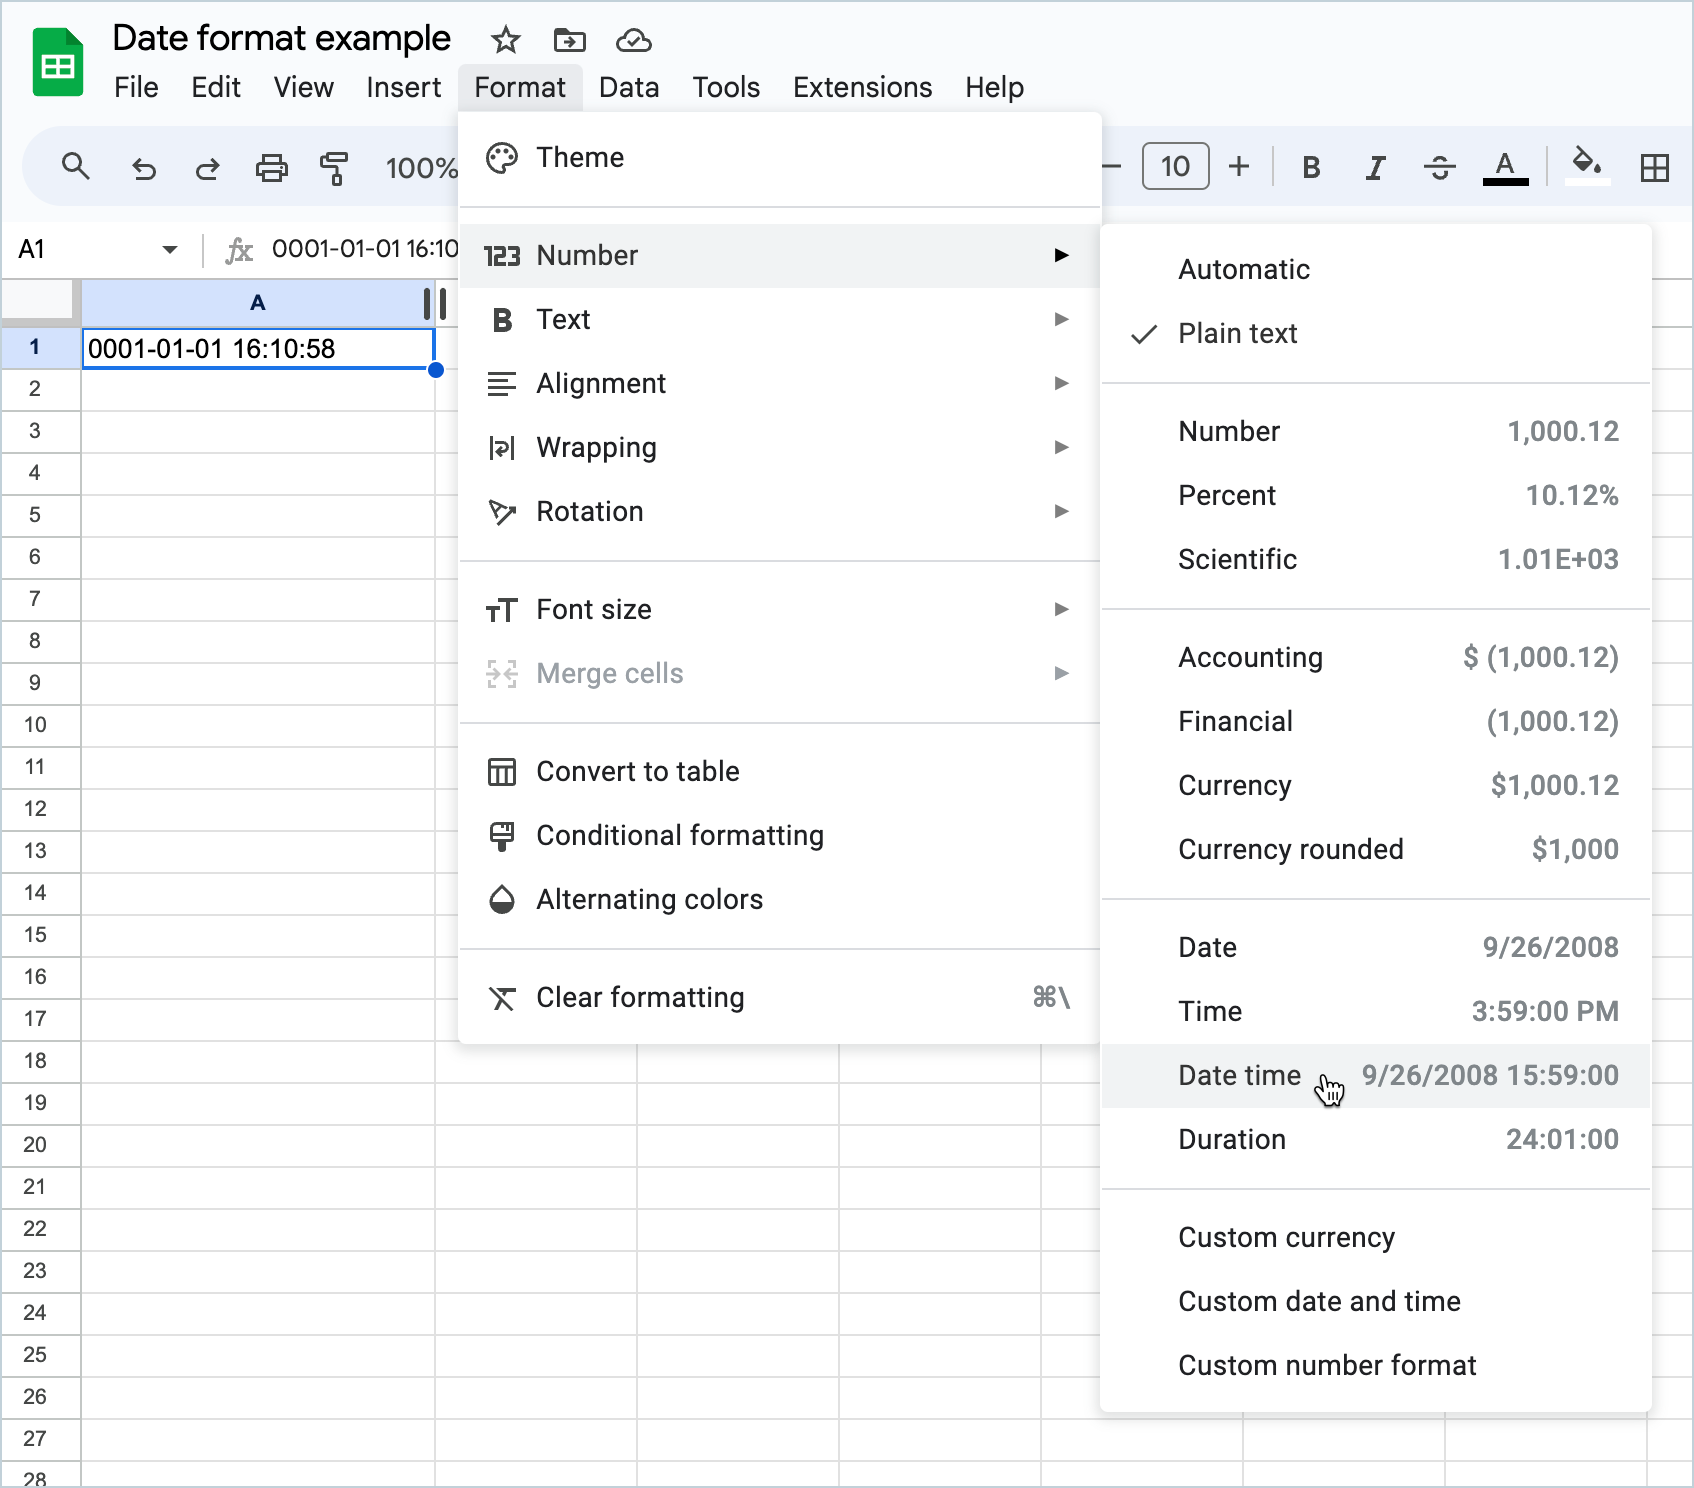
Task: Toggle italic formatting
Action: click(1376, 167)
